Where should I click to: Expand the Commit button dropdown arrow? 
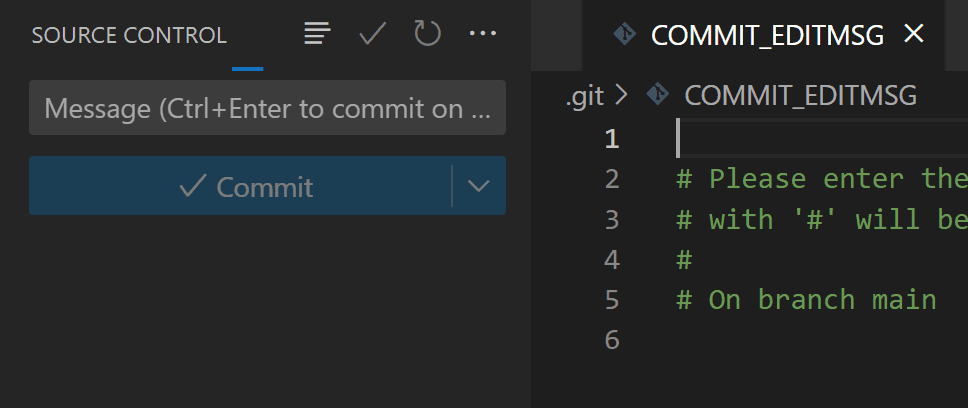(x=479, y=186)
